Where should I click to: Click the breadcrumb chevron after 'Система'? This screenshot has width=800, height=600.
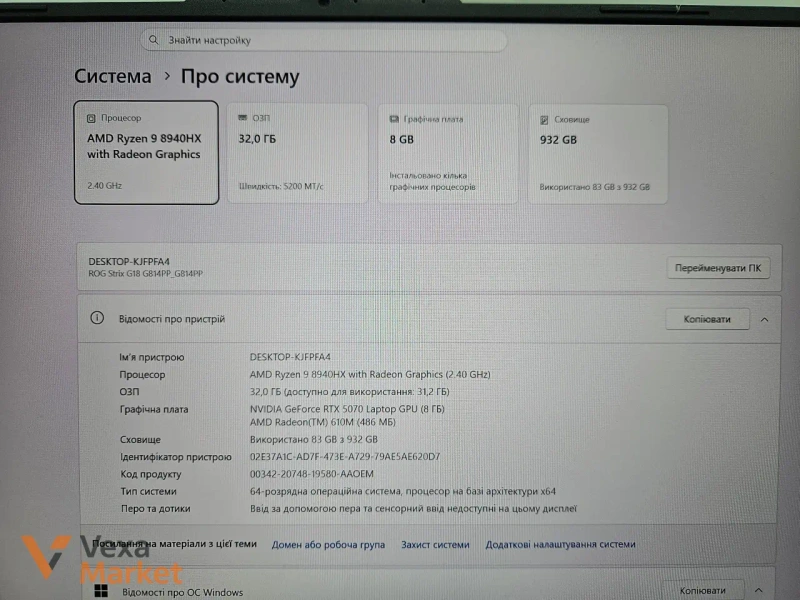click(x=167, y=77)
